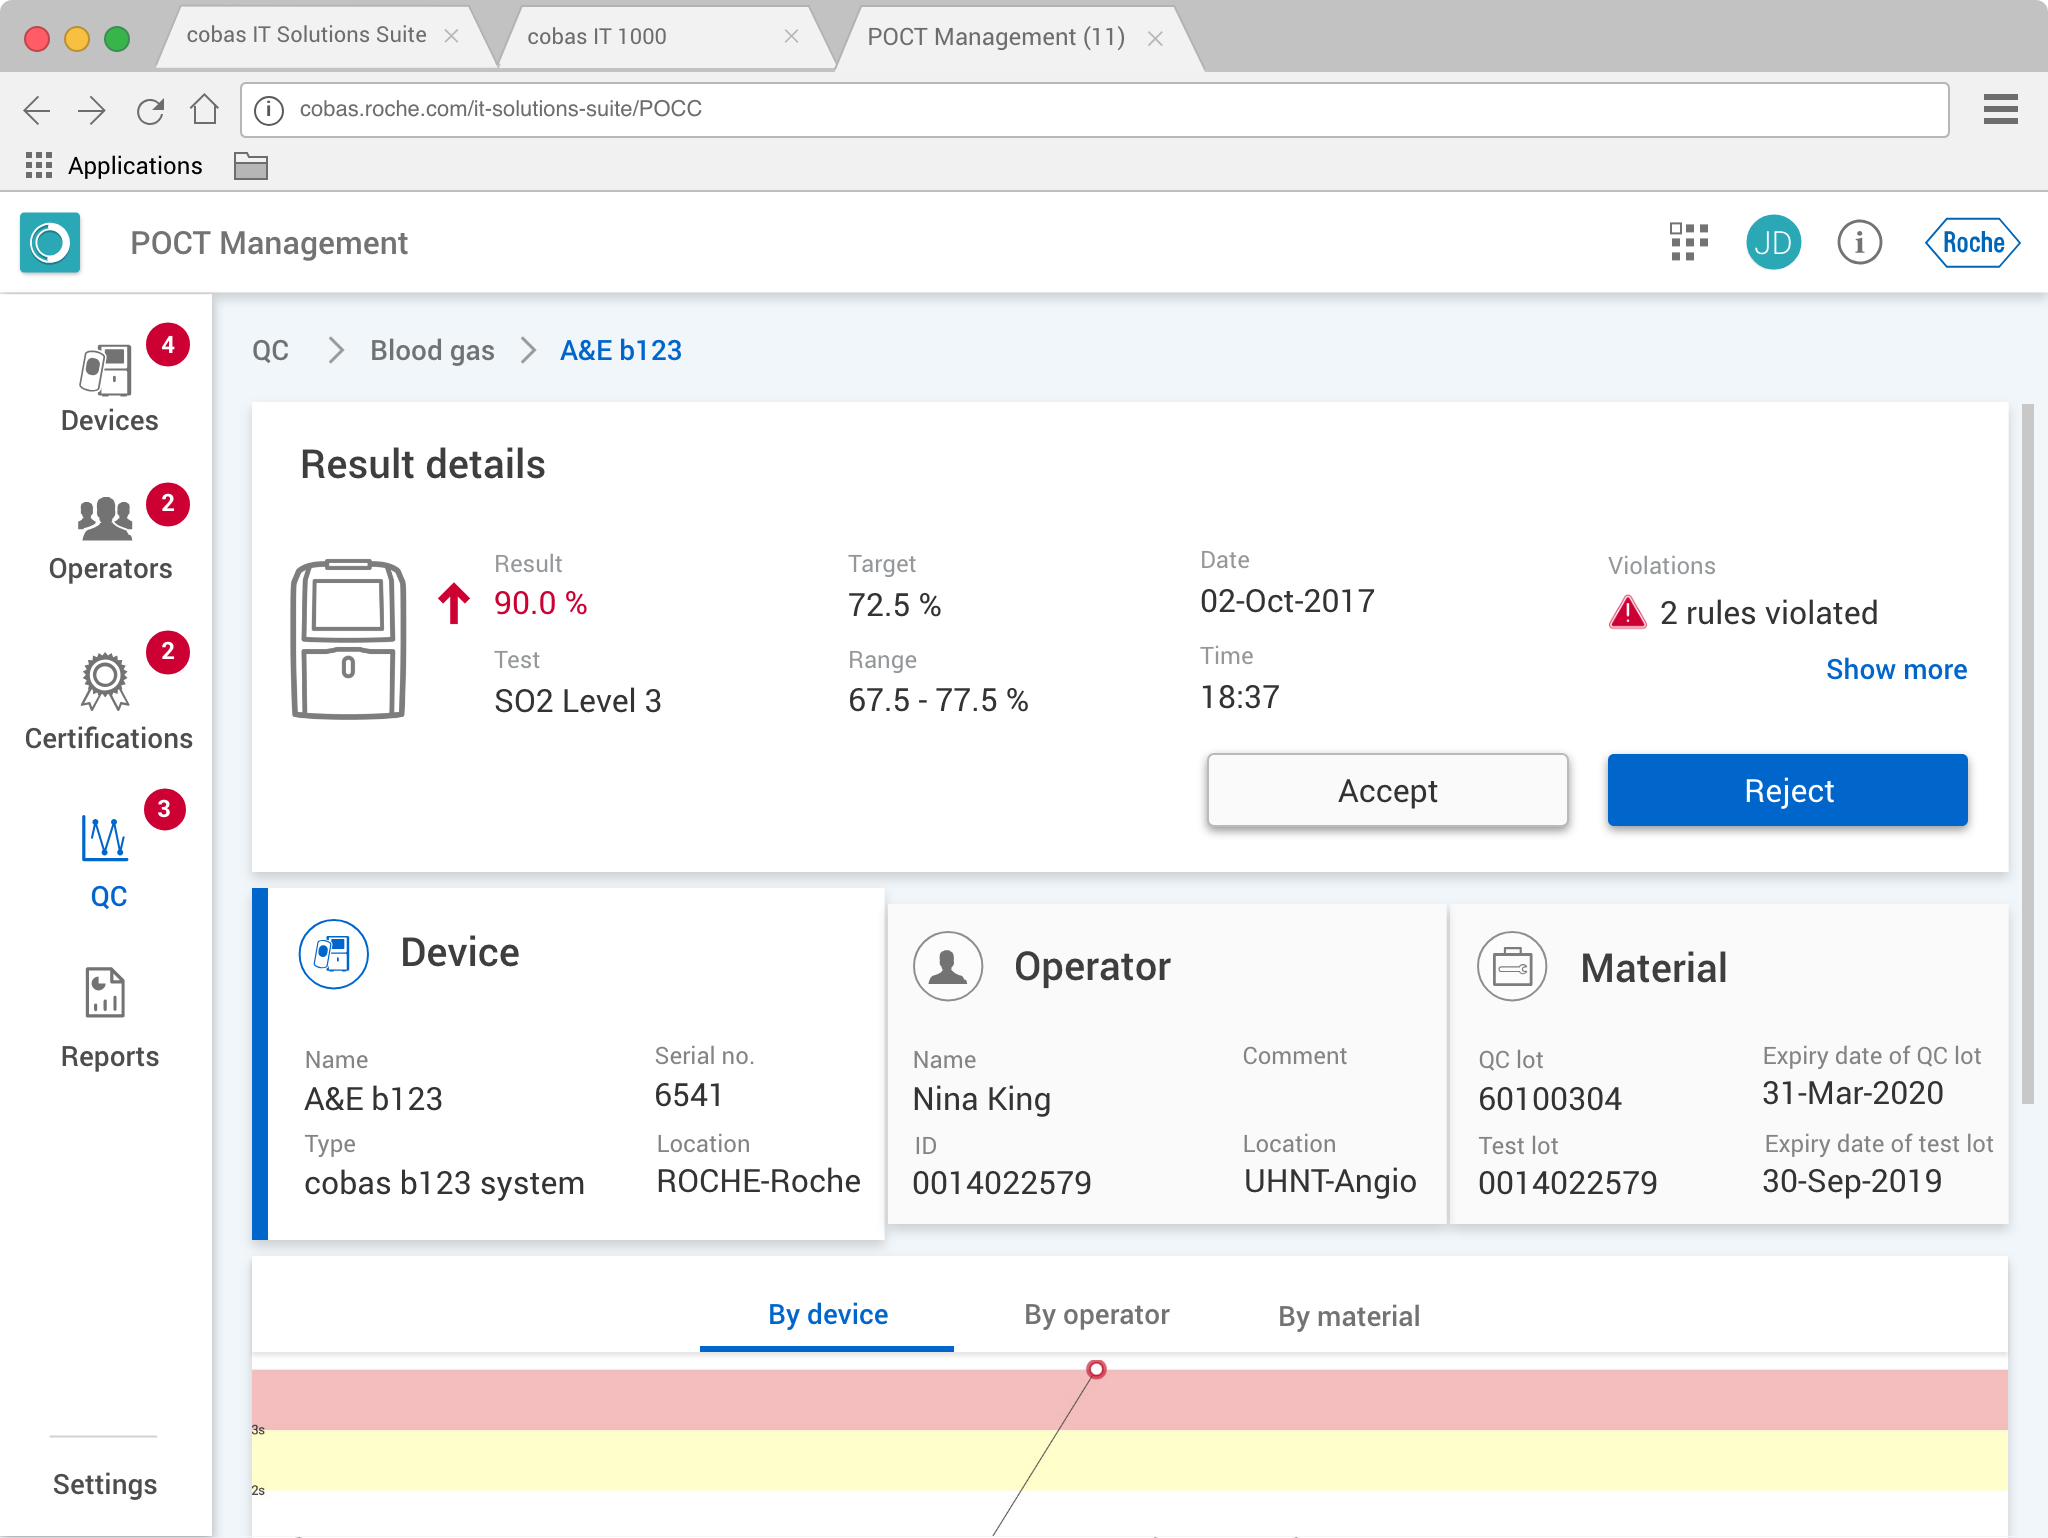The image size is (2048, 1538).
Task: Click the QC chart sidebar icon
Action: [x=106, y=838]
